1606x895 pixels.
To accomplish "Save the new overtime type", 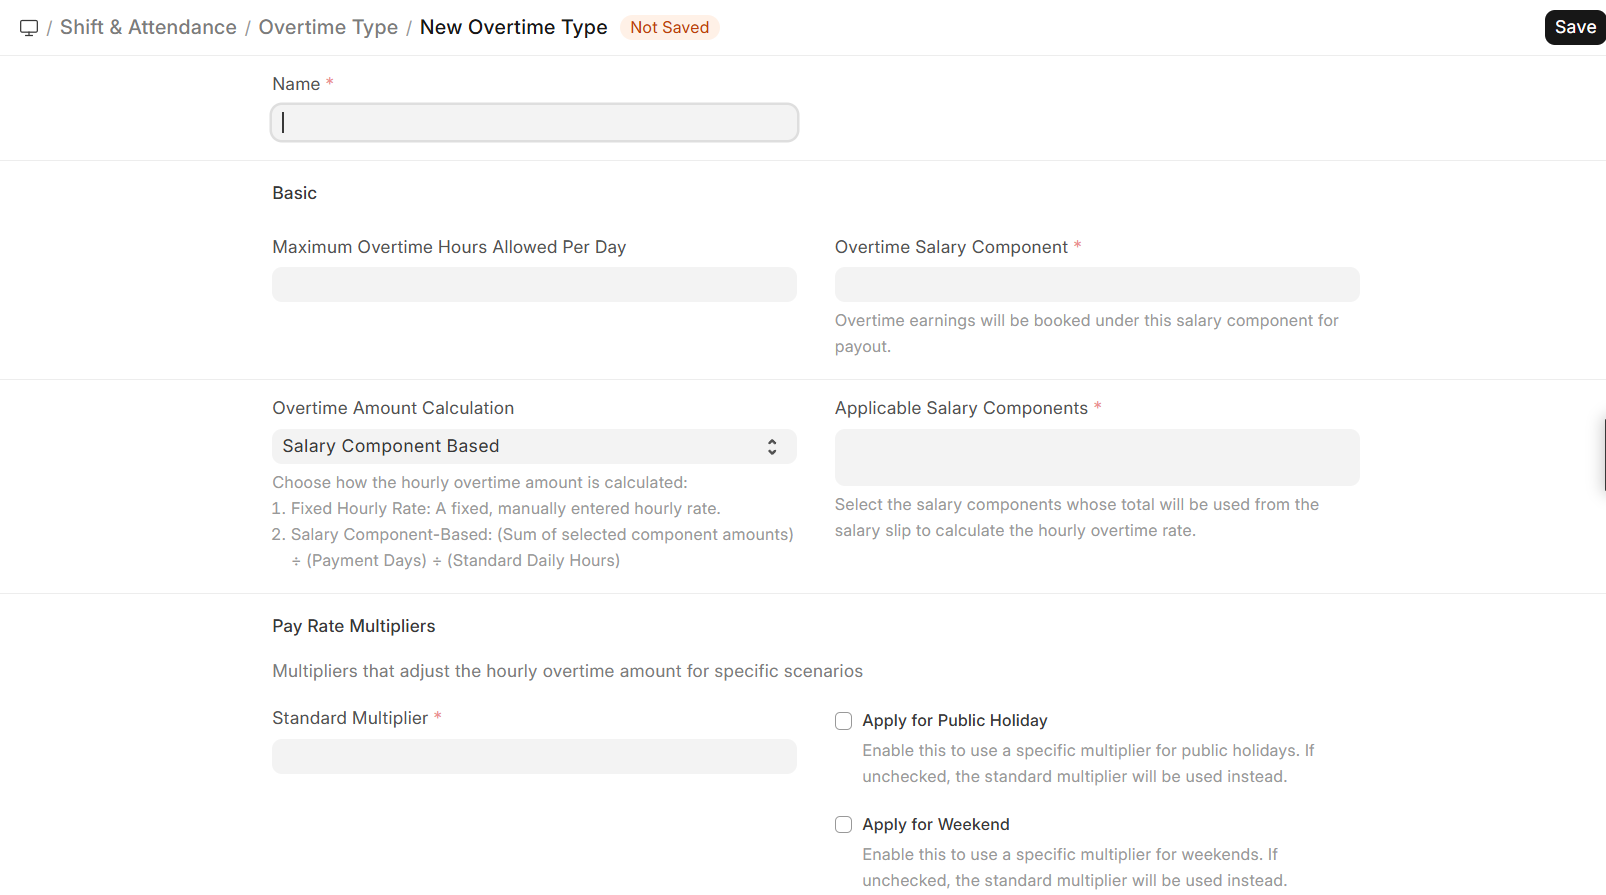I will click(1574, 28).
